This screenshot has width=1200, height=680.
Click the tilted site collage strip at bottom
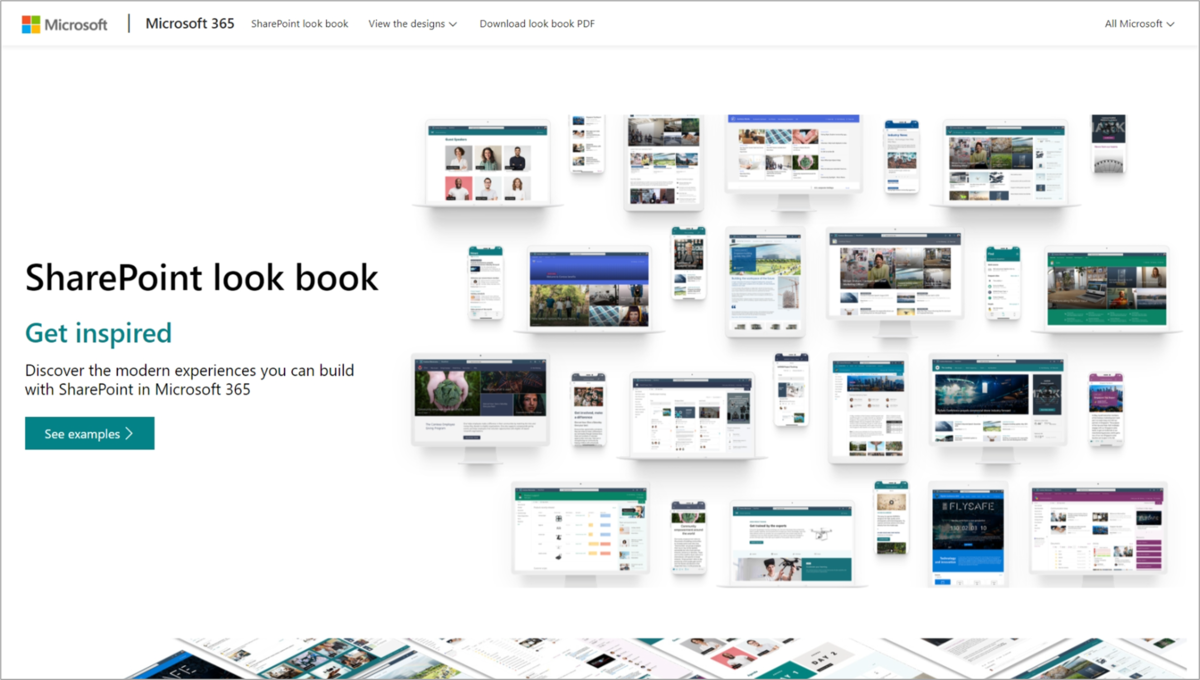[x=600, y=660]
